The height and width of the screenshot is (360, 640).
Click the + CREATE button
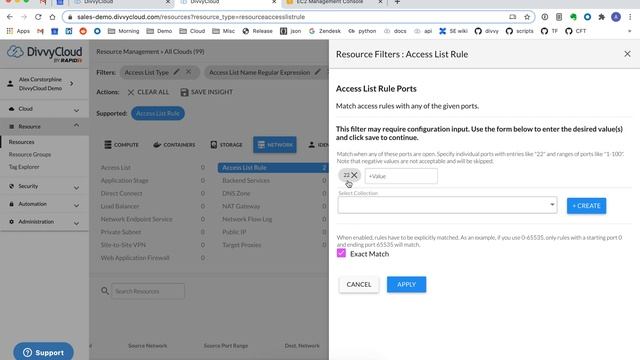coord(586,206)
